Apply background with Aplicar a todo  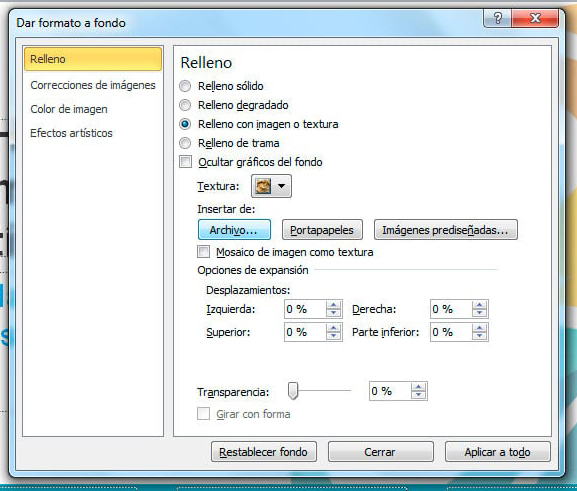pos(498,452)
